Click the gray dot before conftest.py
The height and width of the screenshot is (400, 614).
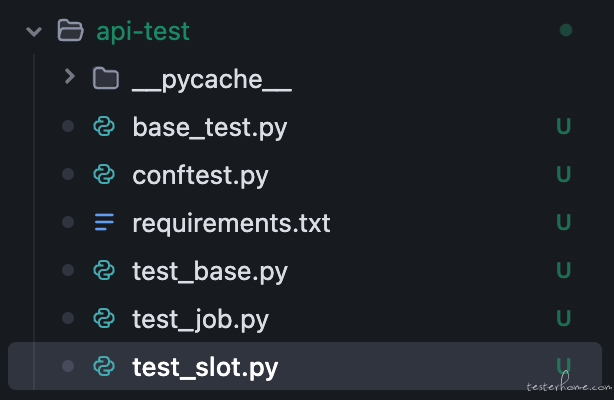[68, 174]
